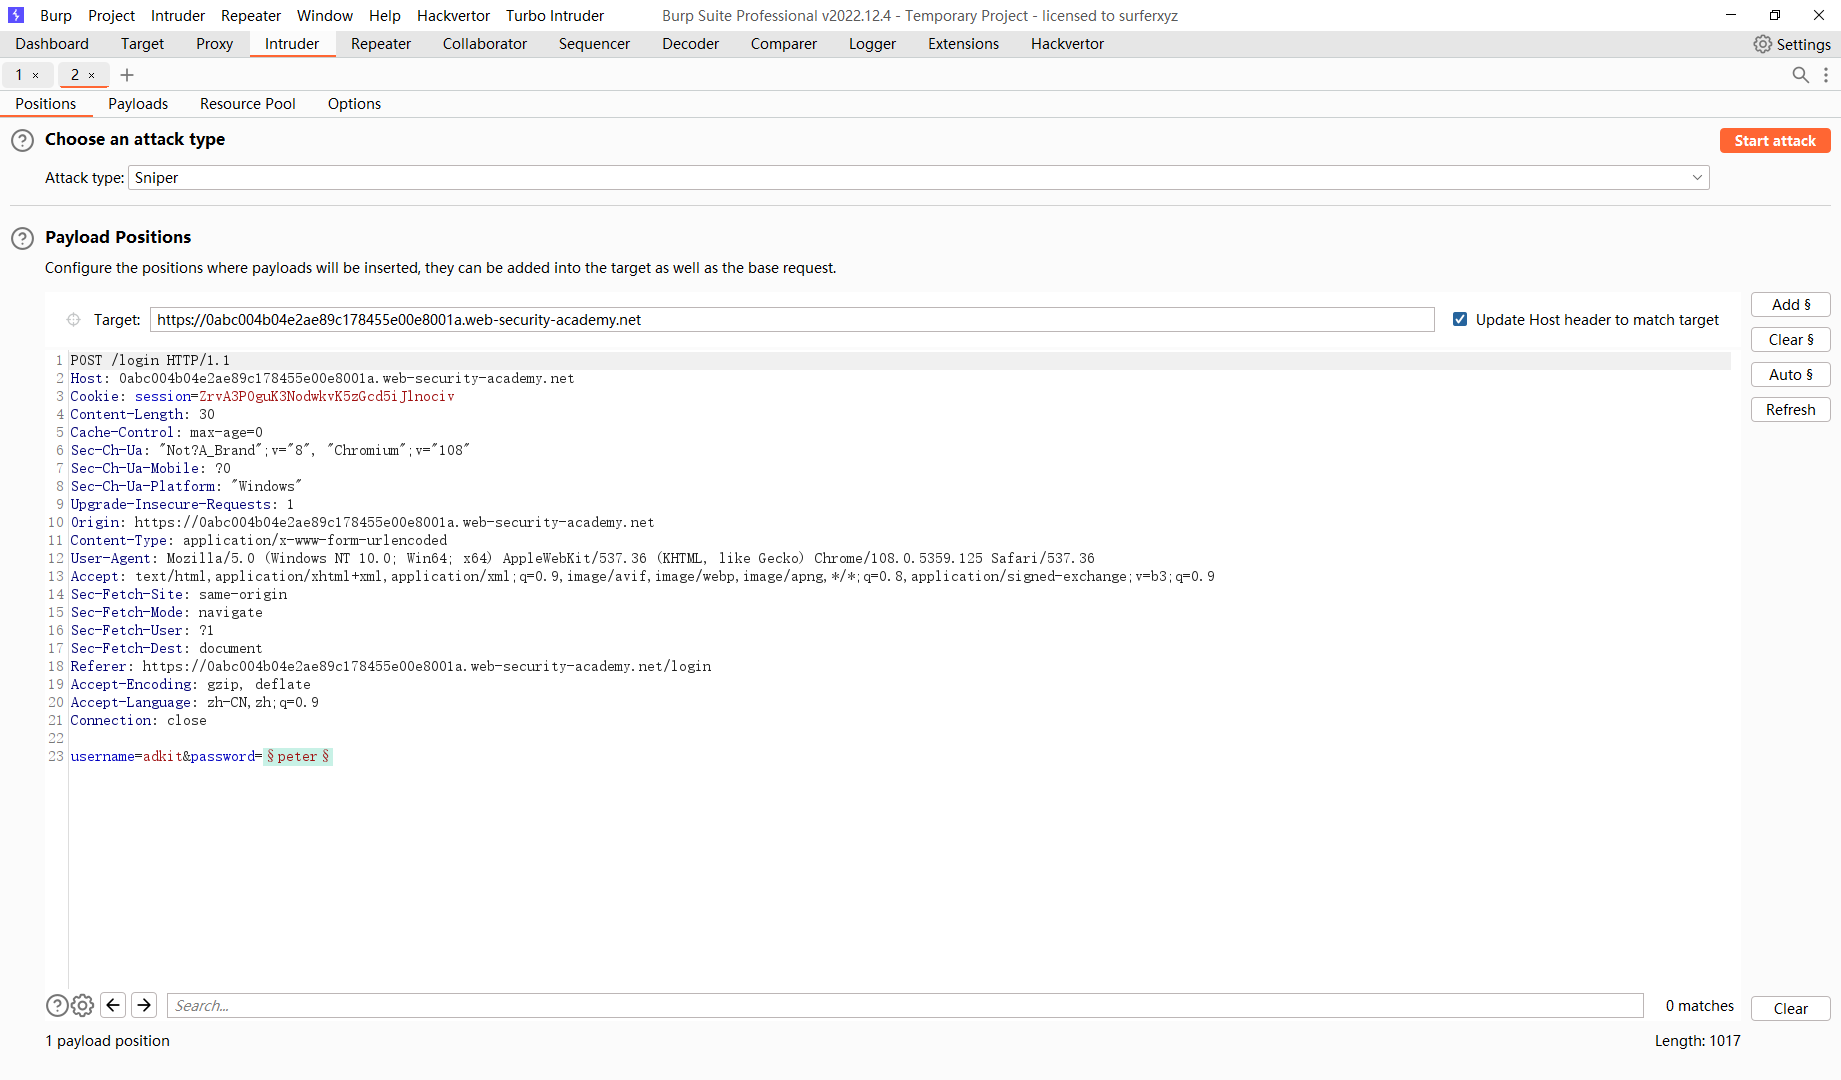Image resolution: width=1841 pixels, height=1080 pixels.
Task: Open help for Choose an attack type
Action: 22,140
